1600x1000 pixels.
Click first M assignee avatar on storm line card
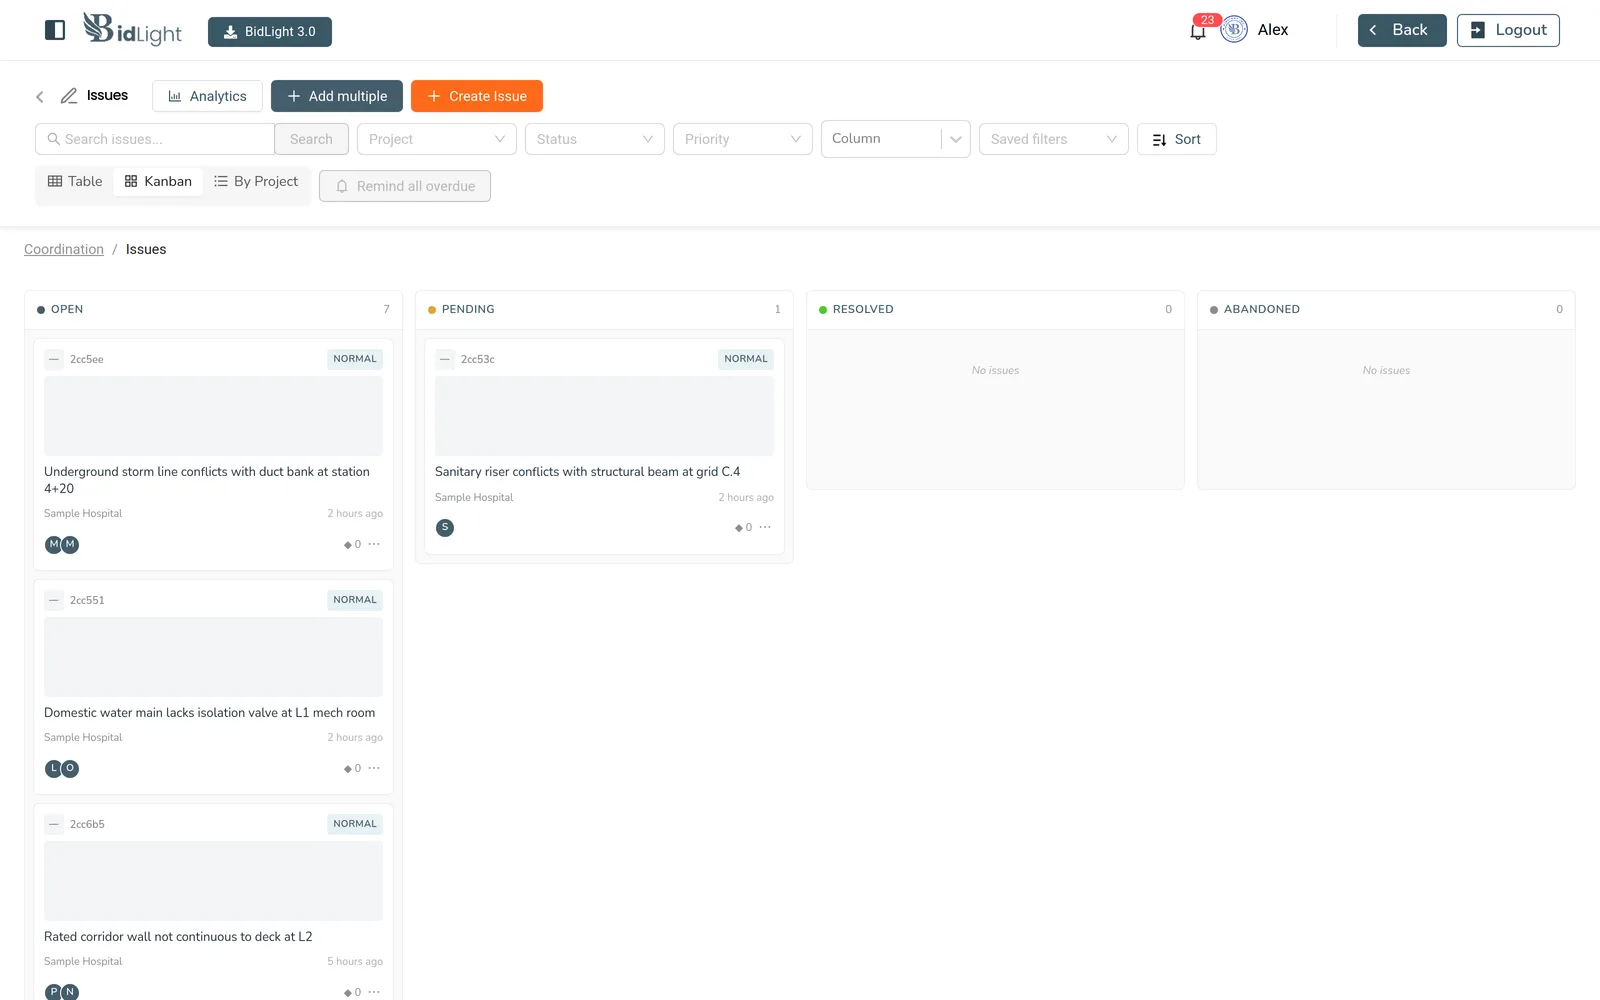[54, 545]
